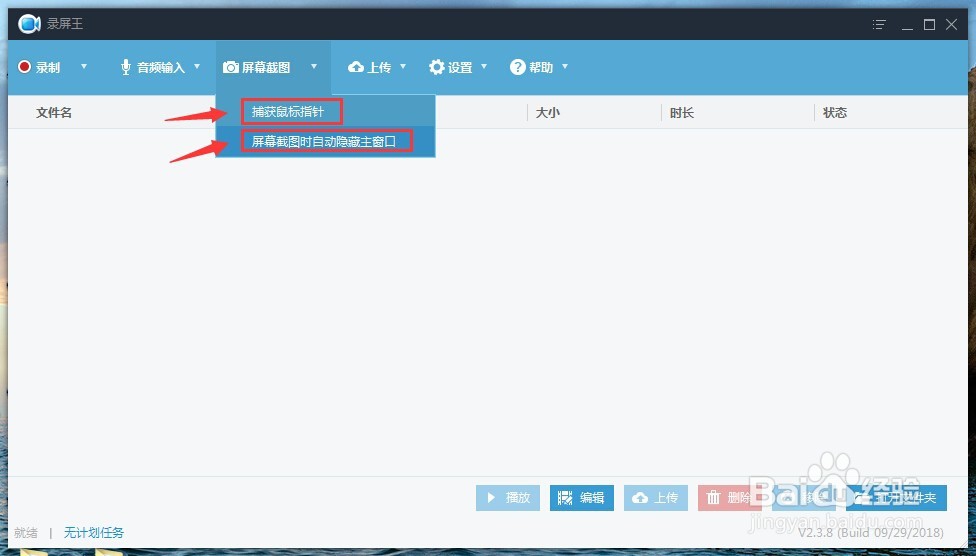Click the 音频输入 toolbar label
976x556 pixels.
tap(161, 68)
